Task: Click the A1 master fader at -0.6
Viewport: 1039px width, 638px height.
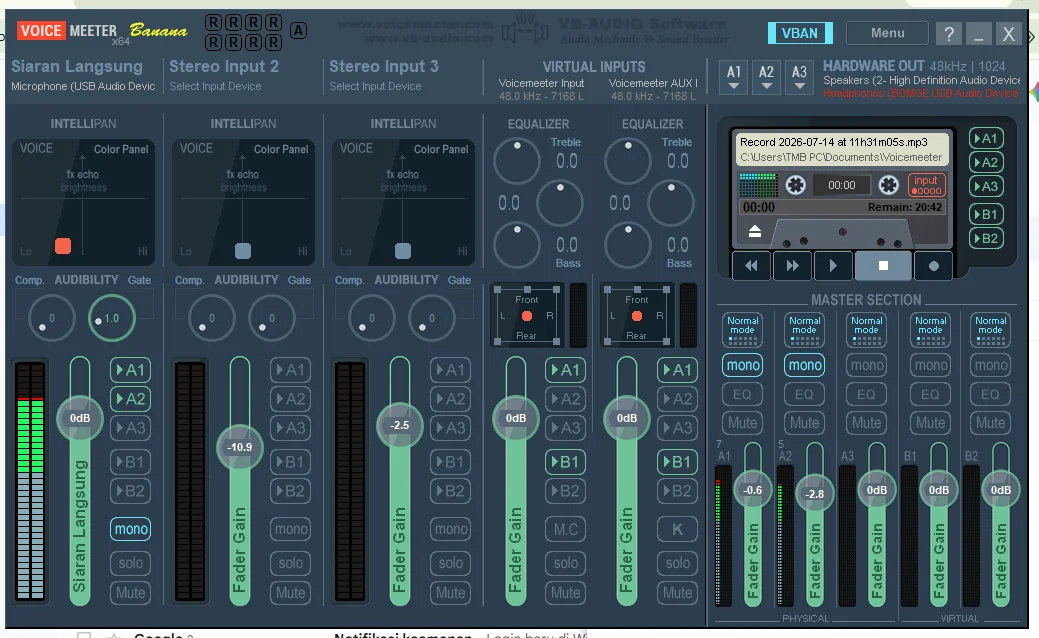Action: tap(752, 490)
